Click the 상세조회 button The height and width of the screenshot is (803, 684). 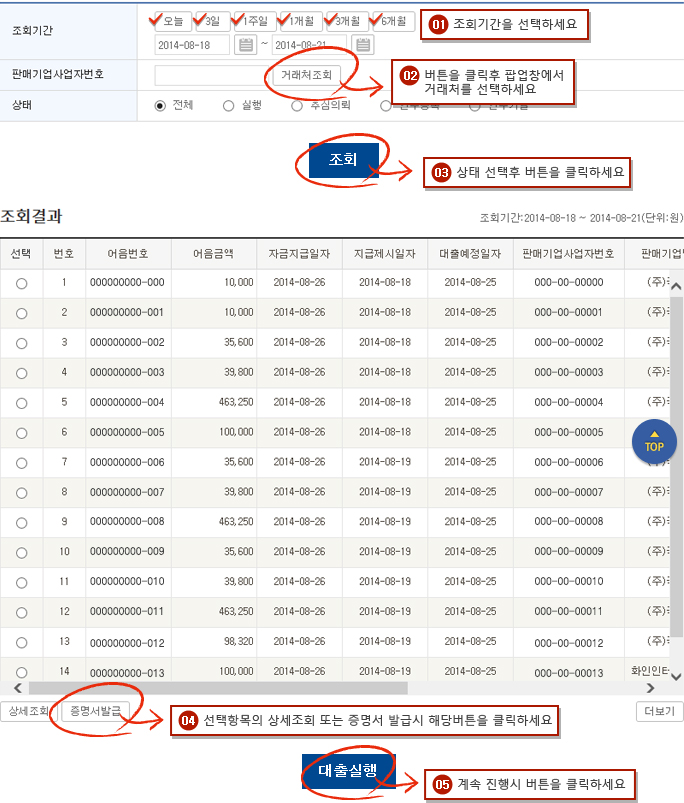29,711
